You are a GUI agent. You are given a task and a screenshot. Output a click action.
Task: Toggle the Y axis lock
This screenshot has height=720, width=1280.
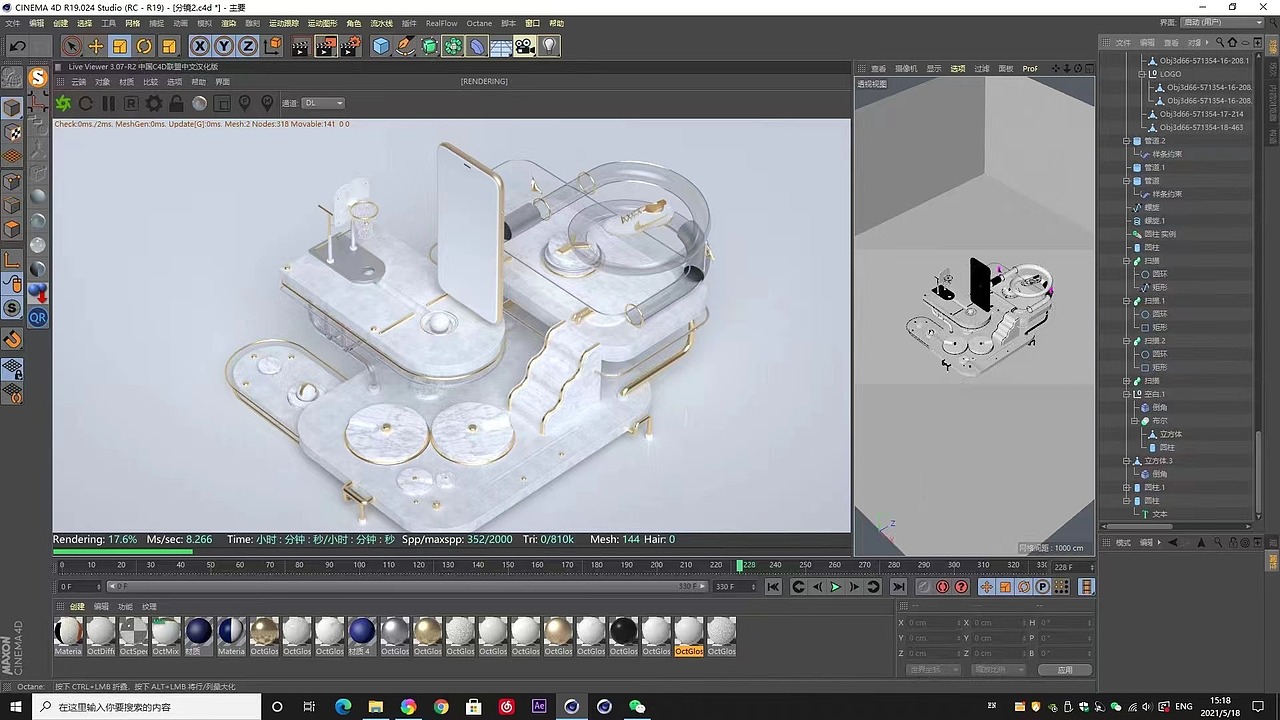224,46
